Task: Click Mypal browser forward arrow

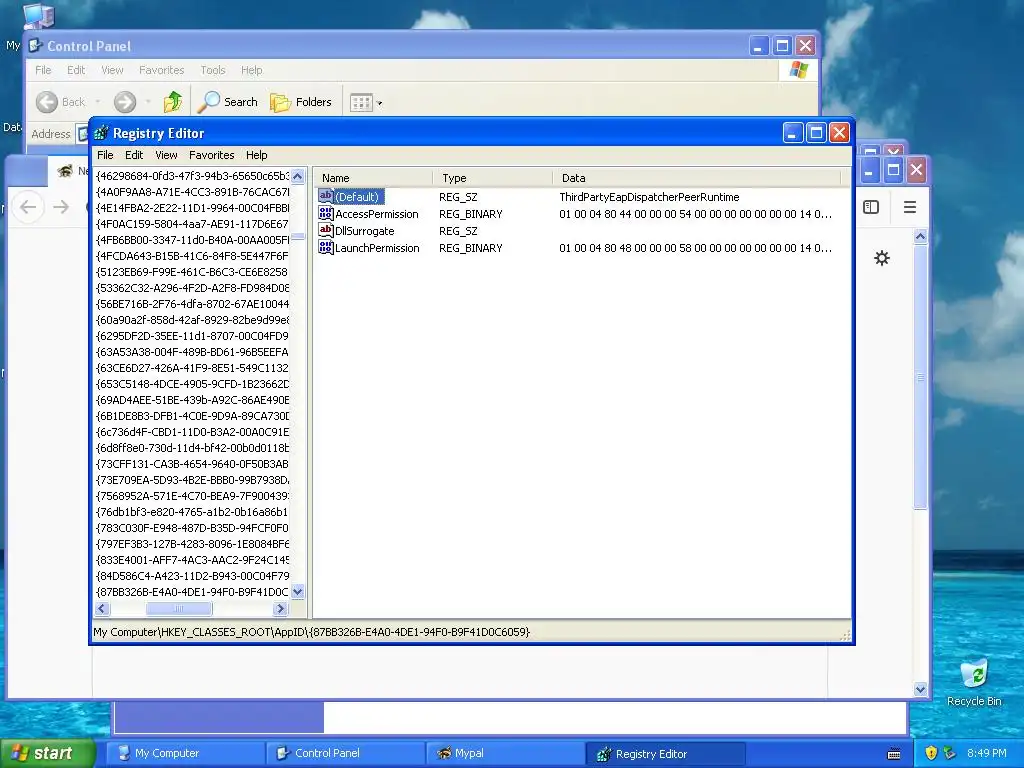Action: (x=61, y=207)
